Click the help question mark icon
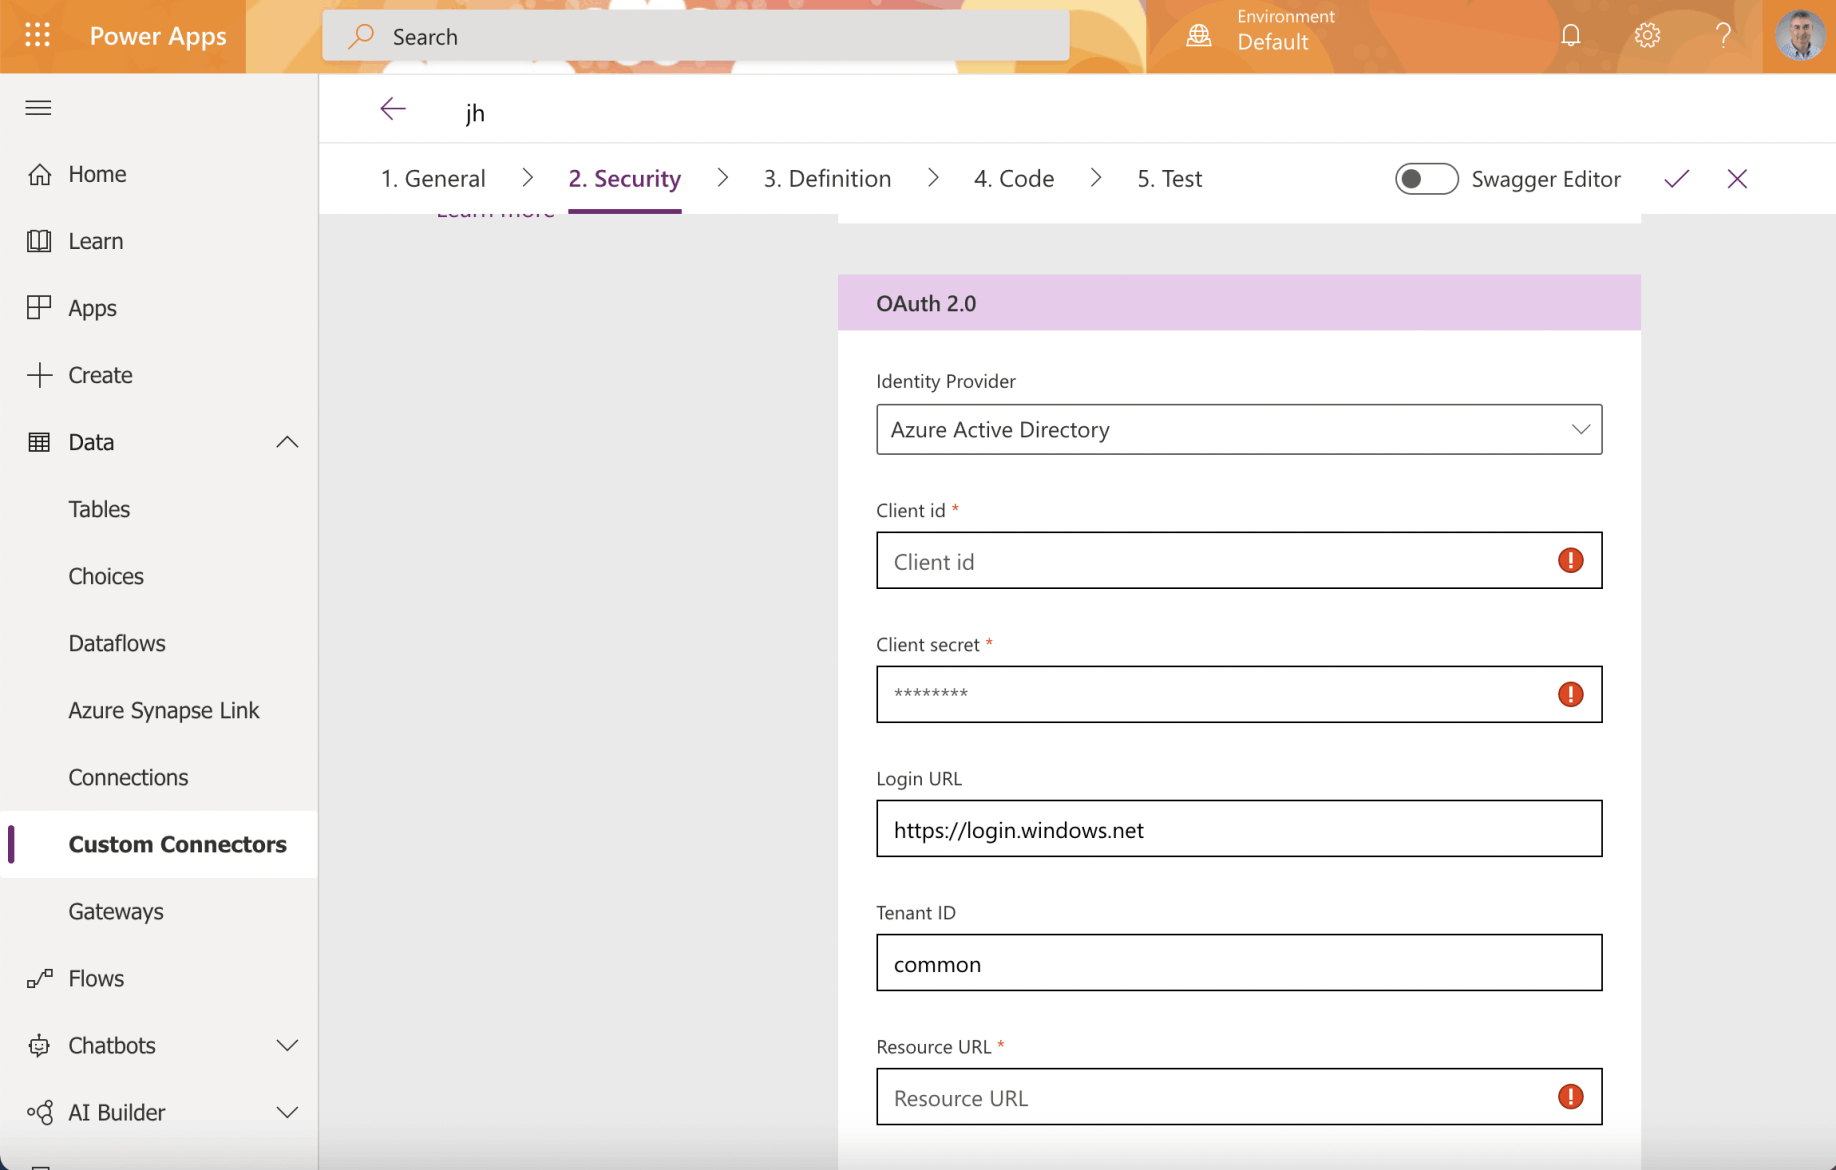Viewport: 1836px width, 1170px height. [1722, 36]
